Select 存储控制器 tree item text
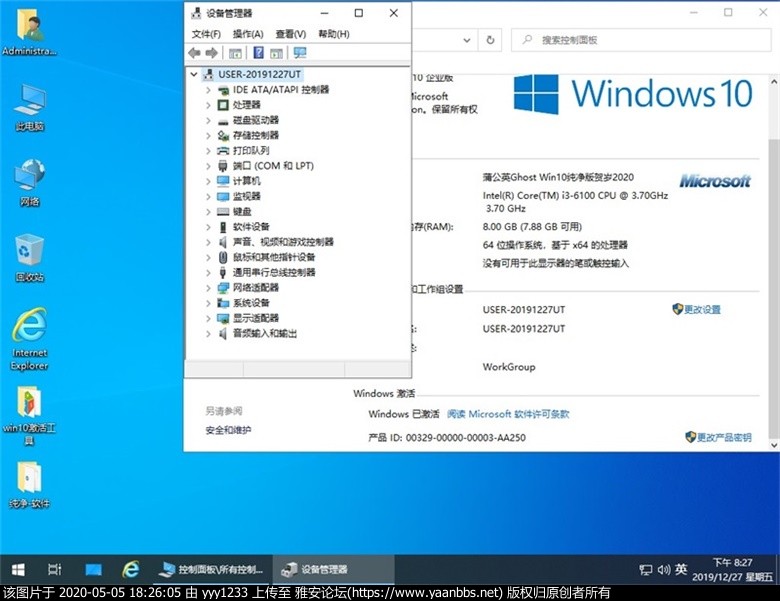 coord(256,135)
